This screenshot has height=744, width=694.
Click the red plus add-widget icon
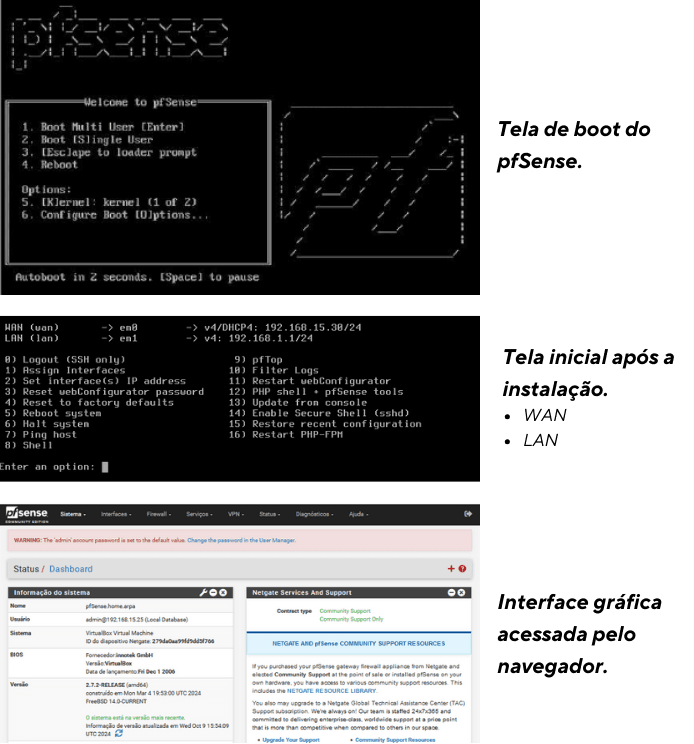451,568
